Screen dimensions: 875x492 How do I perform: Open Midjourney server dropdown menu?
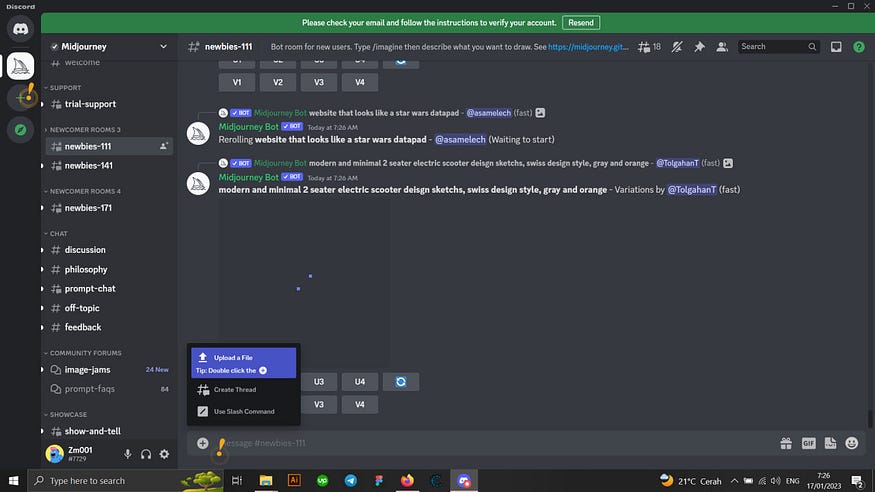pos(164,46)
